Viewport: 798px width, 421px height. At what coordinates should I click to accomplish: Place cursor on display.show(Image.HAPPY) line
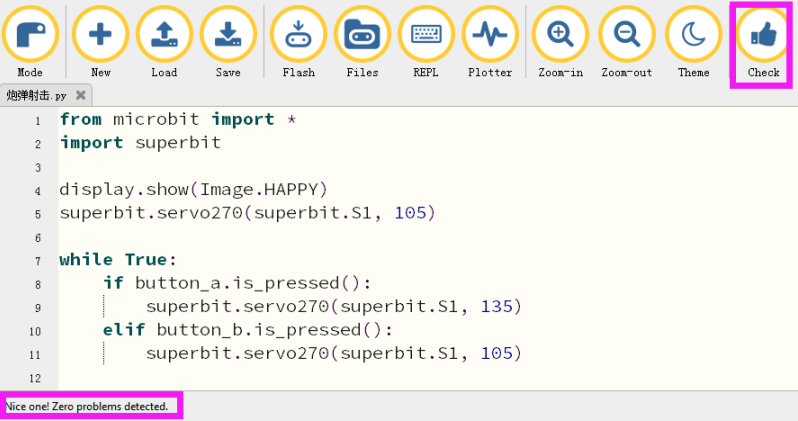click(x=193, y=190)
